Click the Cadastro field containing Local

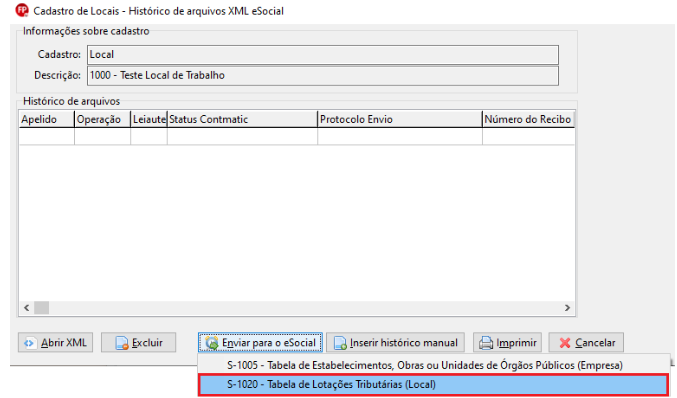pyautogui.click(x=323, y=55)
